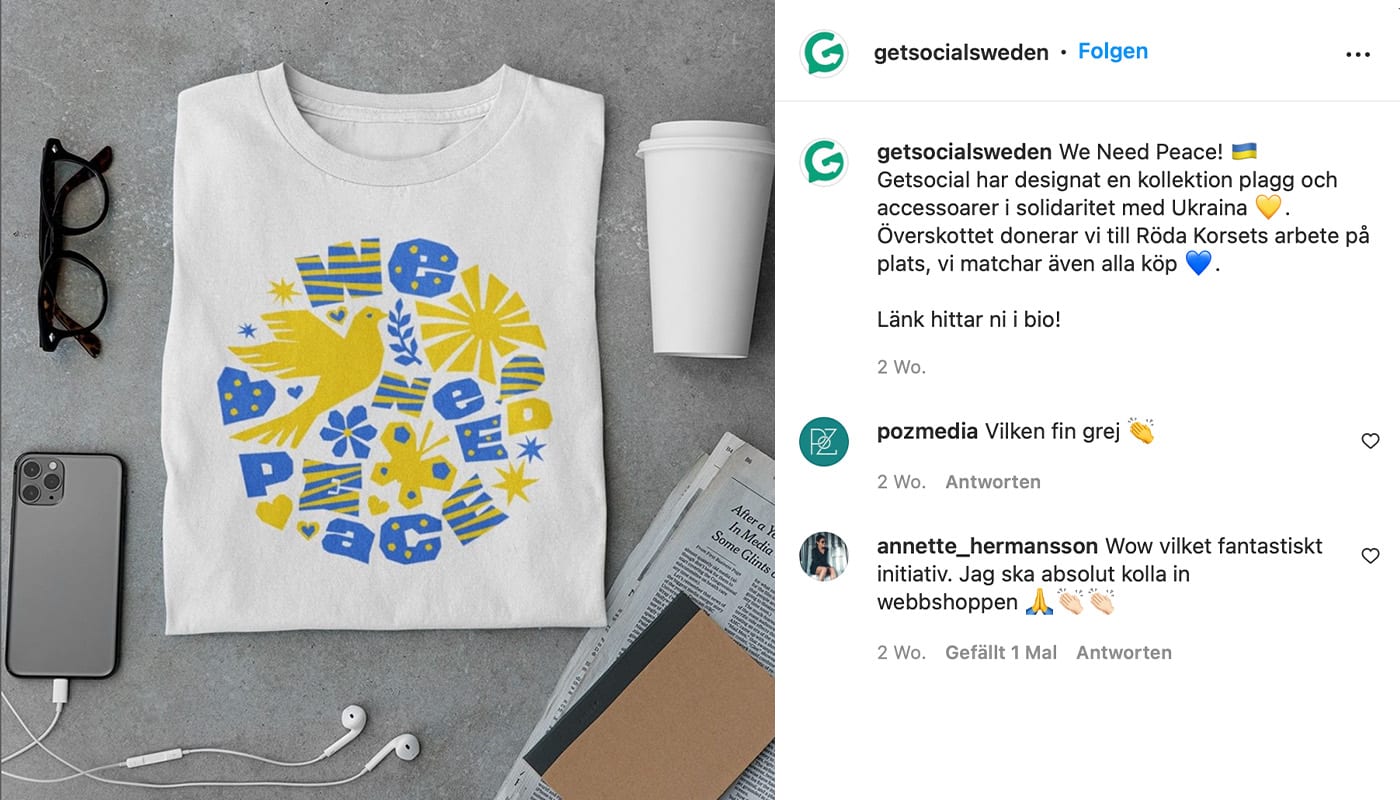The height and width of the screenshot is (800, 1400).
Task: Click the Ukraine flag emoji in the caption
Action: (x=1244, y=152)
